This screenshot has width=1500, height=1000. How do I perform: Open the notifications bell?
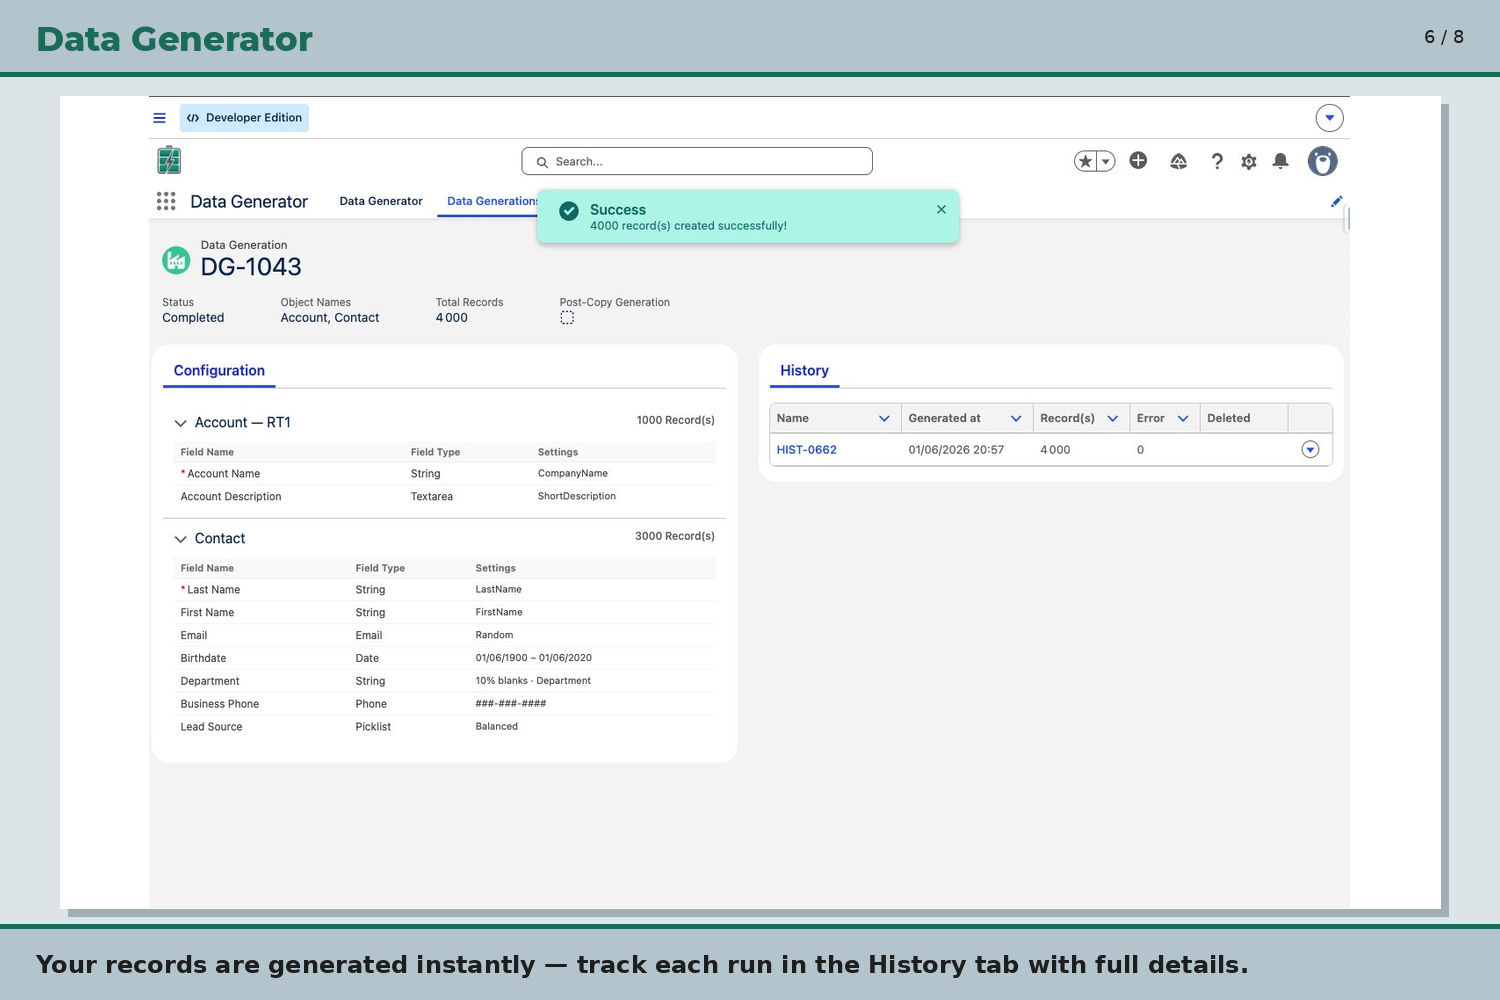pyautogui.click(x=1280, y=161)
